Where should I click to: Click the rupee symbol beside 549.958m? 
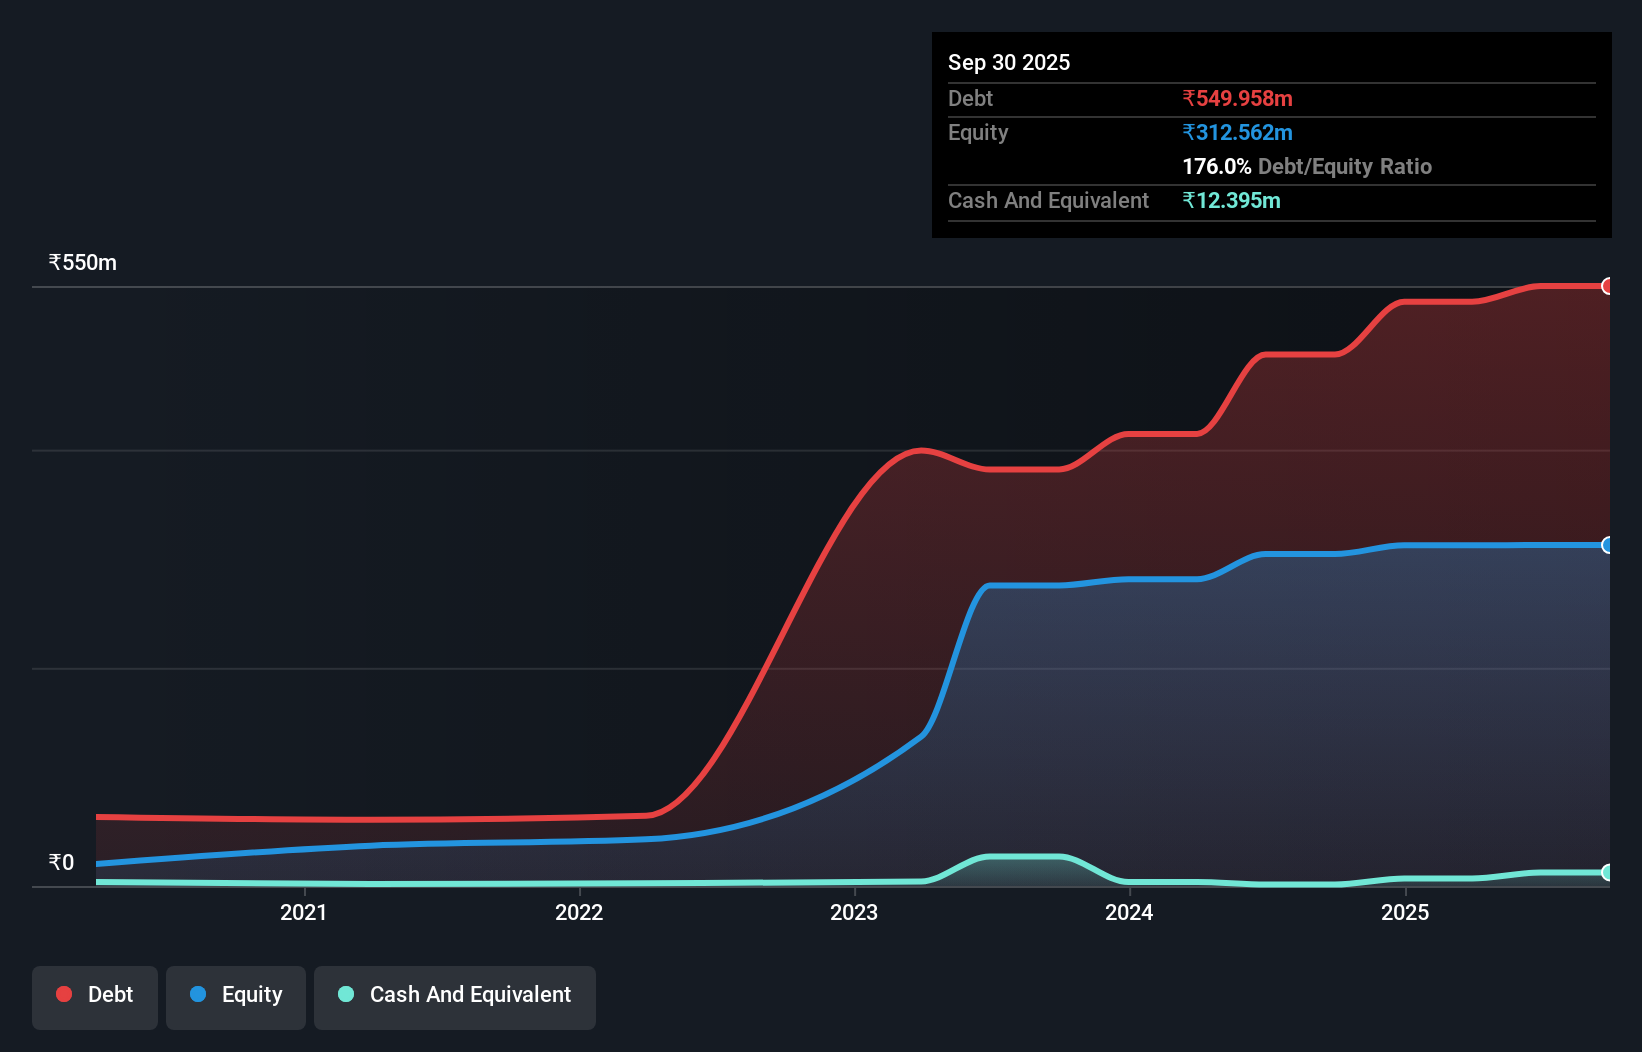1188,98
